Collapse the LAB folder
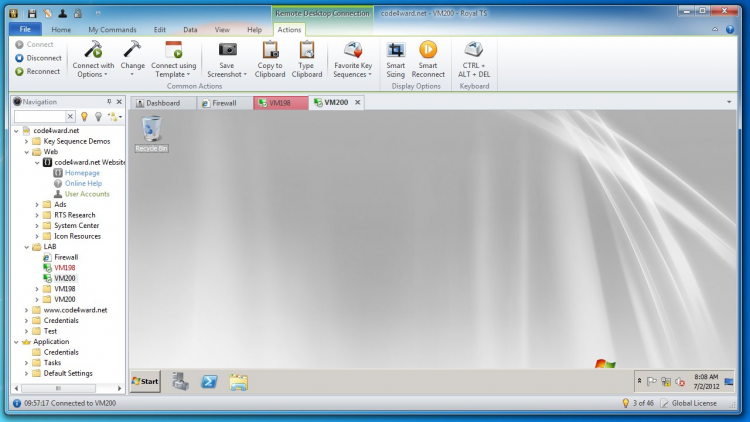750x422 pixels. click(x=27, y=246)
